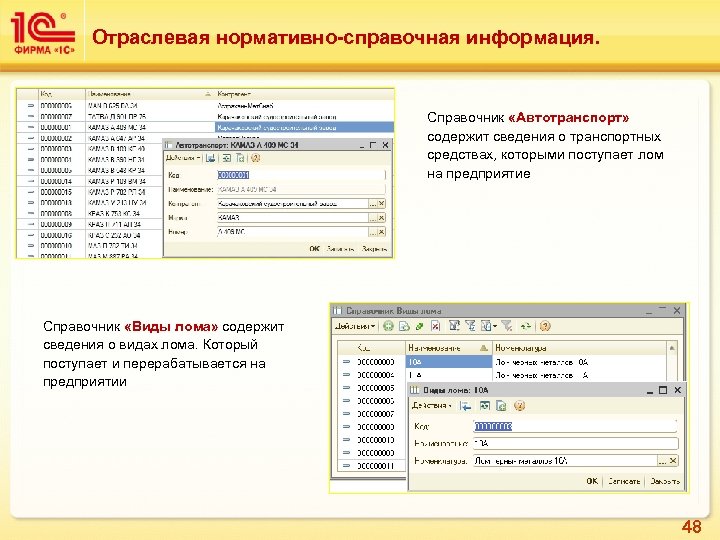Click green Add item icon in Виды лома list

388,326
